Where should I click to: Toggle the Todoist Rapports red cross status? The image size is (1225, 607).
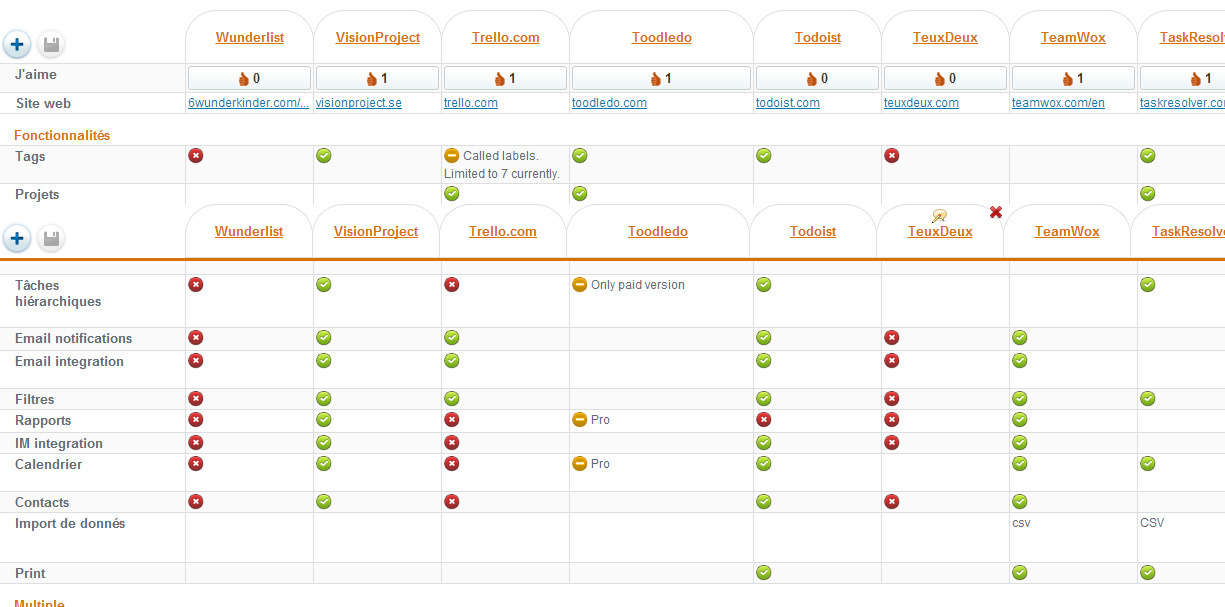764,420
